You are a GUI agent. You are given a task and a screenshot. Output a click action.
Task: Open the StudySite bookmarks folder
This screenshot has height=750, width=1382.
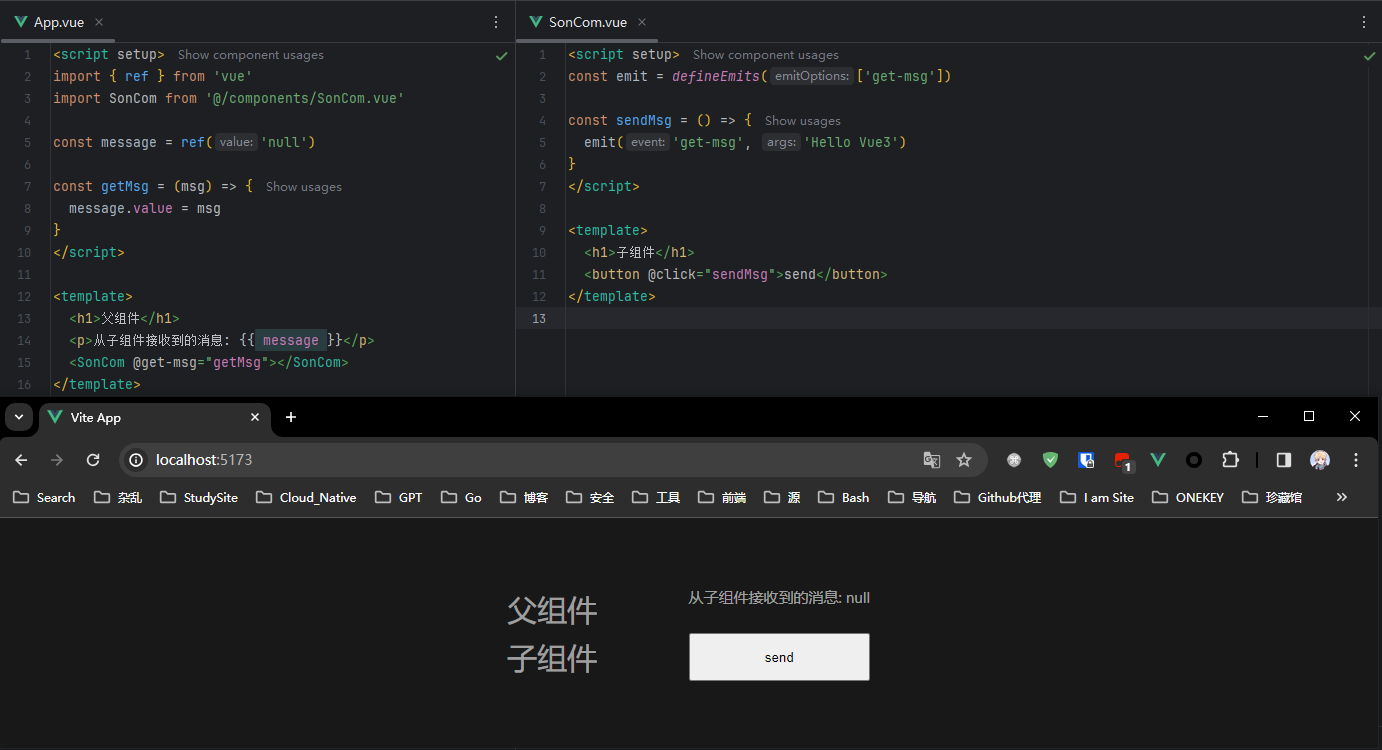(198, 497)
